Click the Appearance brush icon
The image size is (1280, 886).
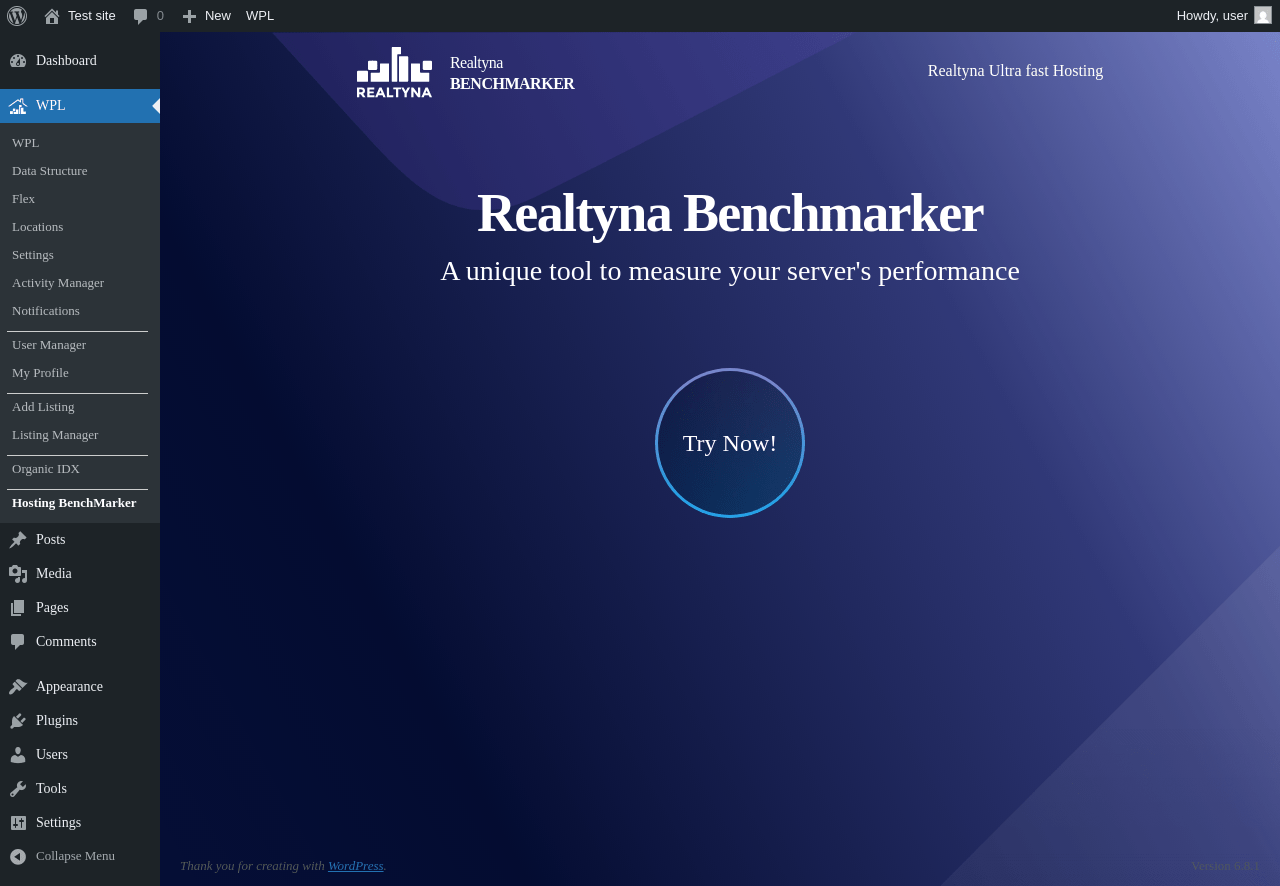(x=18, y=687)
